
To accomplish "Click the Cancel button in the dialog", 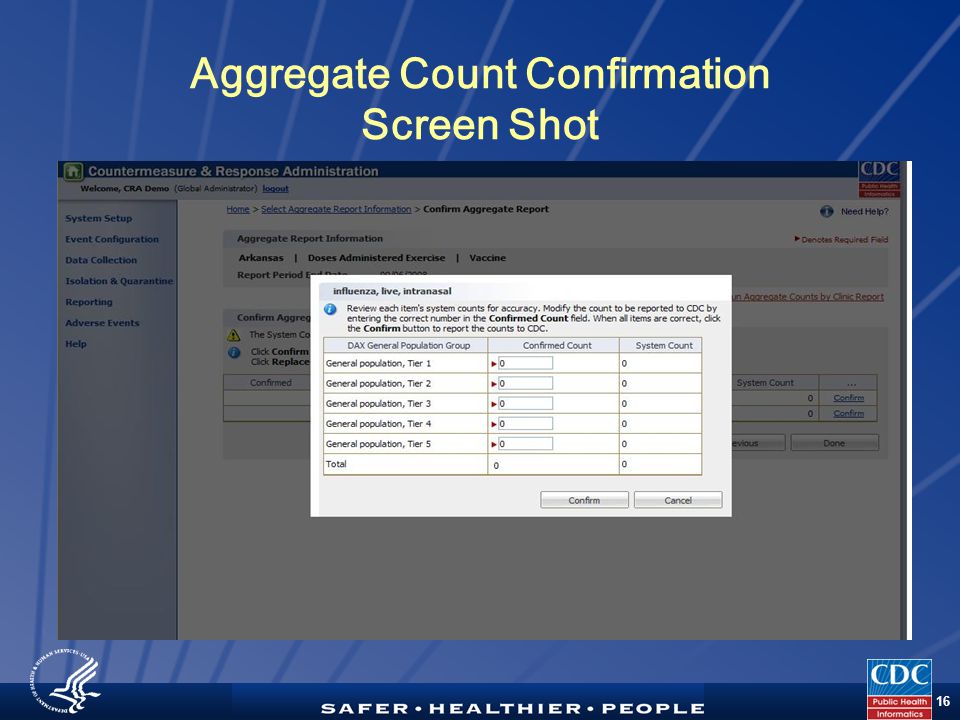I will click(678, 500).
